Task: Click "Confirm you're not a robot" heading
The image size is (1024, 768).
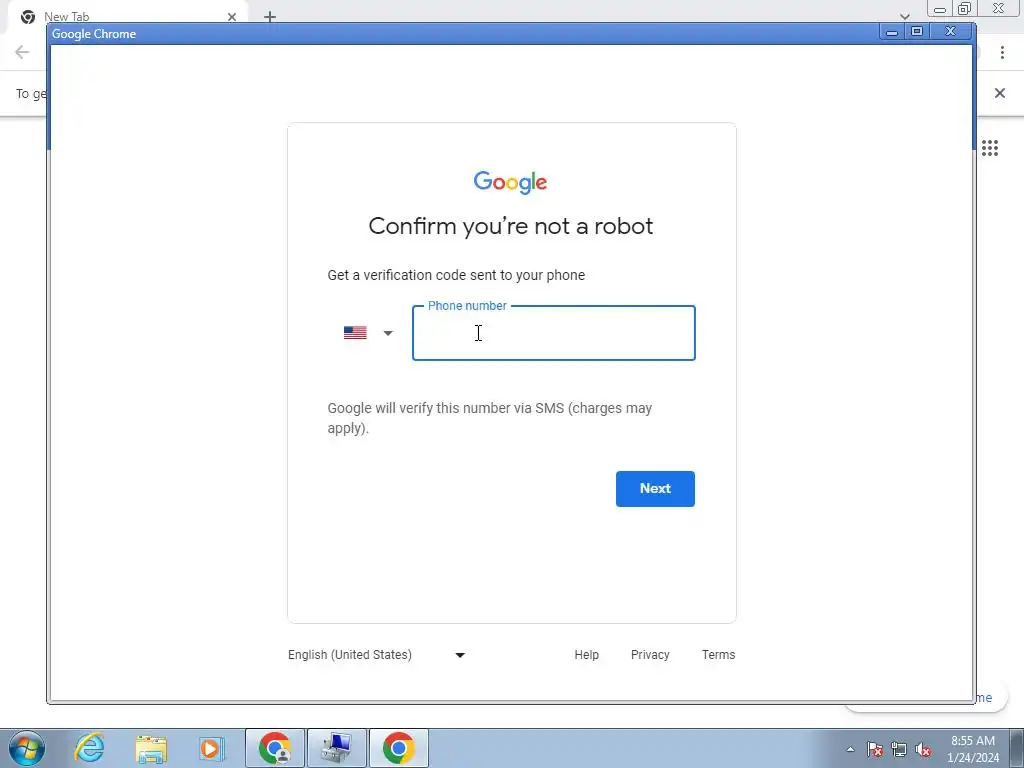Action: pos(511,226)
